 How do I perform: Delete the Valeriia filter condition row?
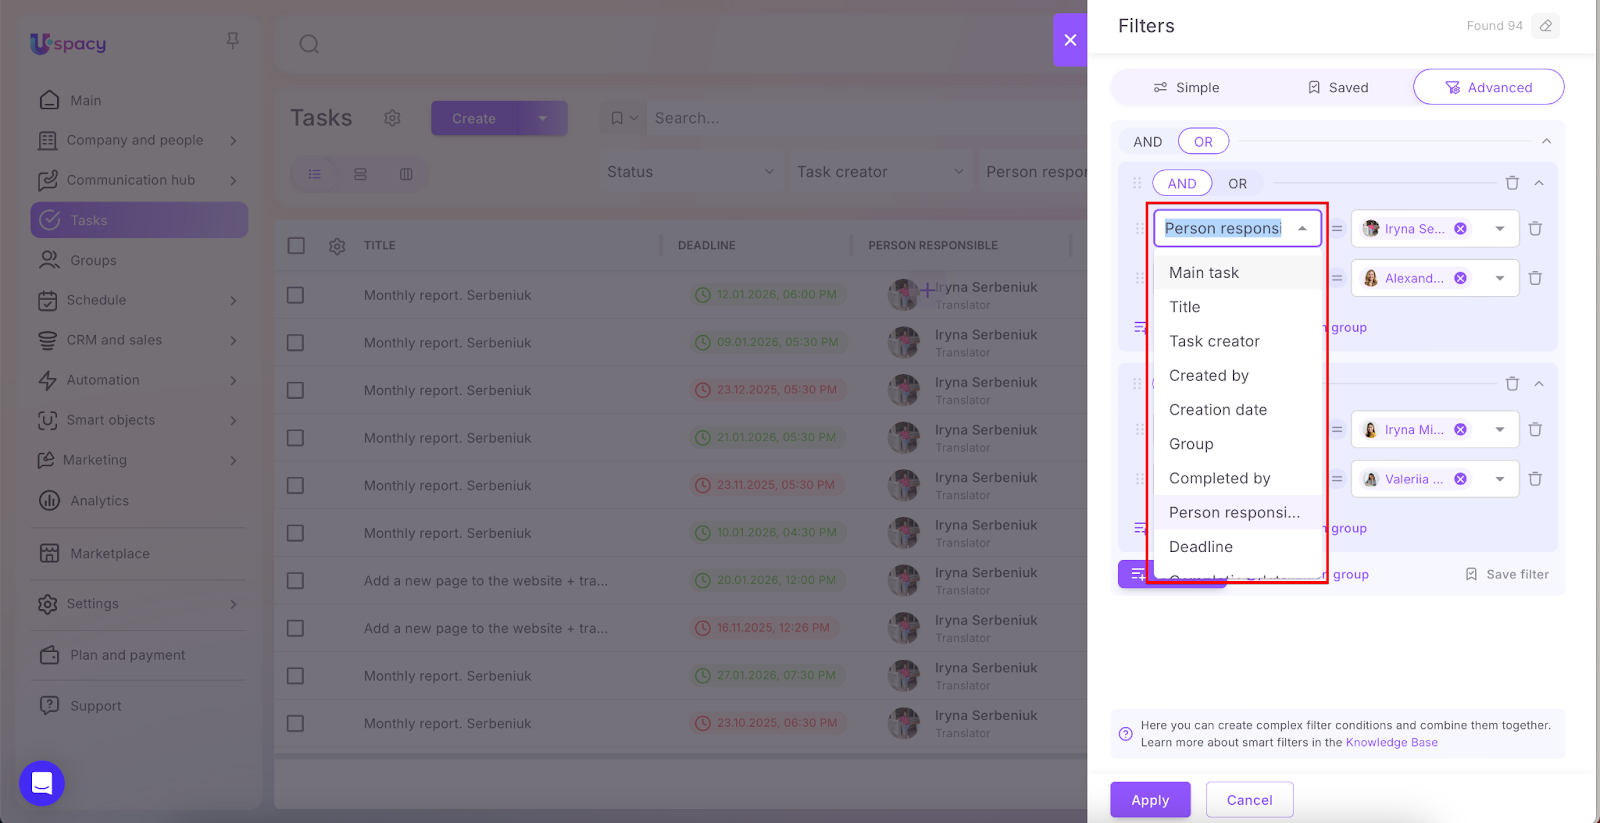(x=1535, y=479)
